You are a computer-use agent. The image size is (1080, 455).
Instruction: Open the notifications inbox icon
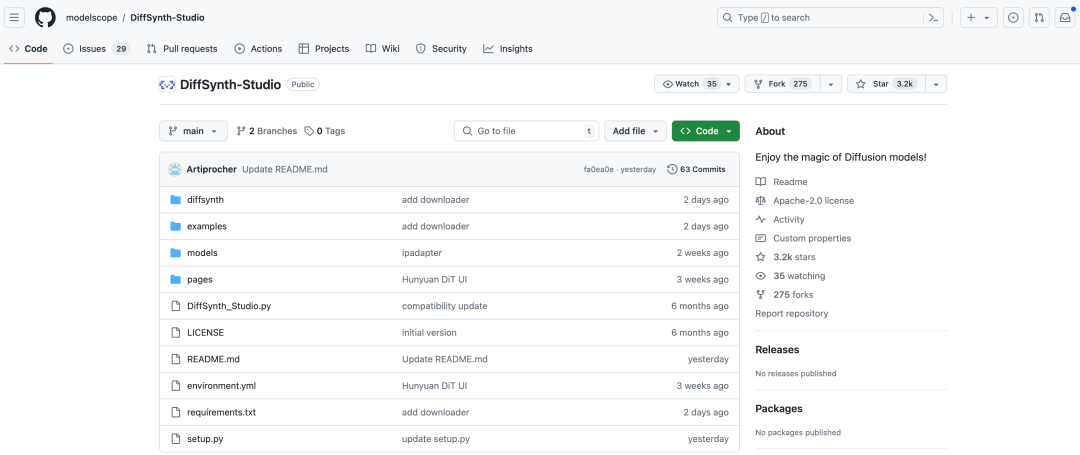point(1065,18)
